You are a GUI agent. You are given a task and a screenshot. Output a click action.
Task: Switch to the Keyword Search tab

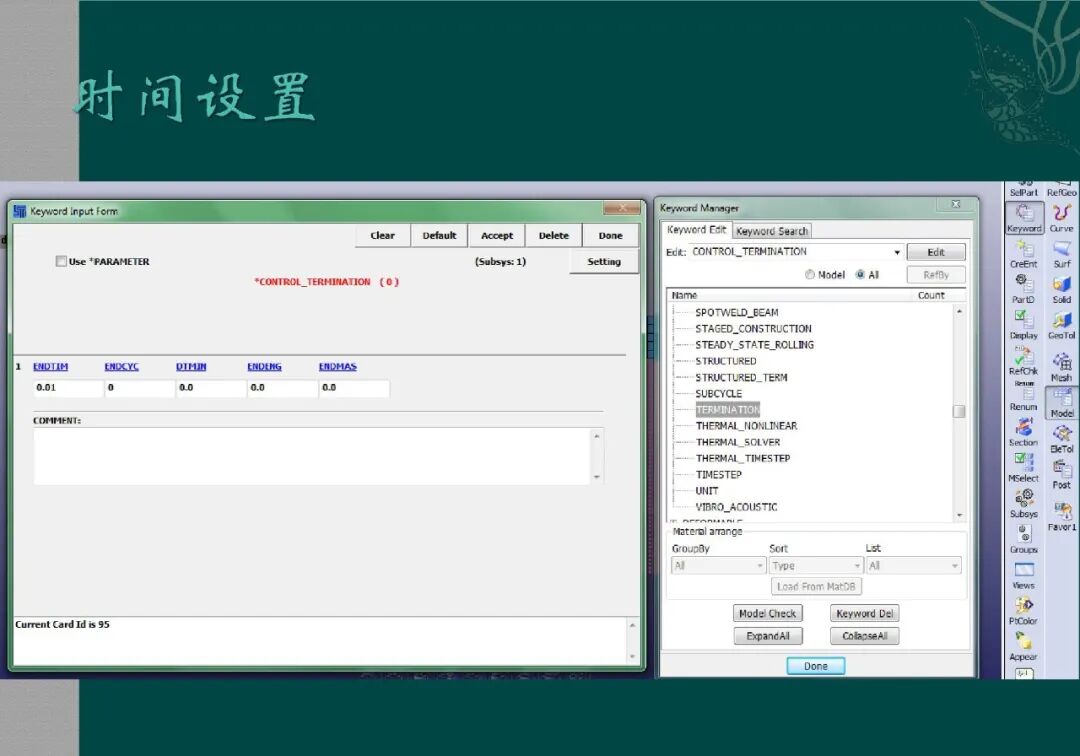click(x=771, y=231)
